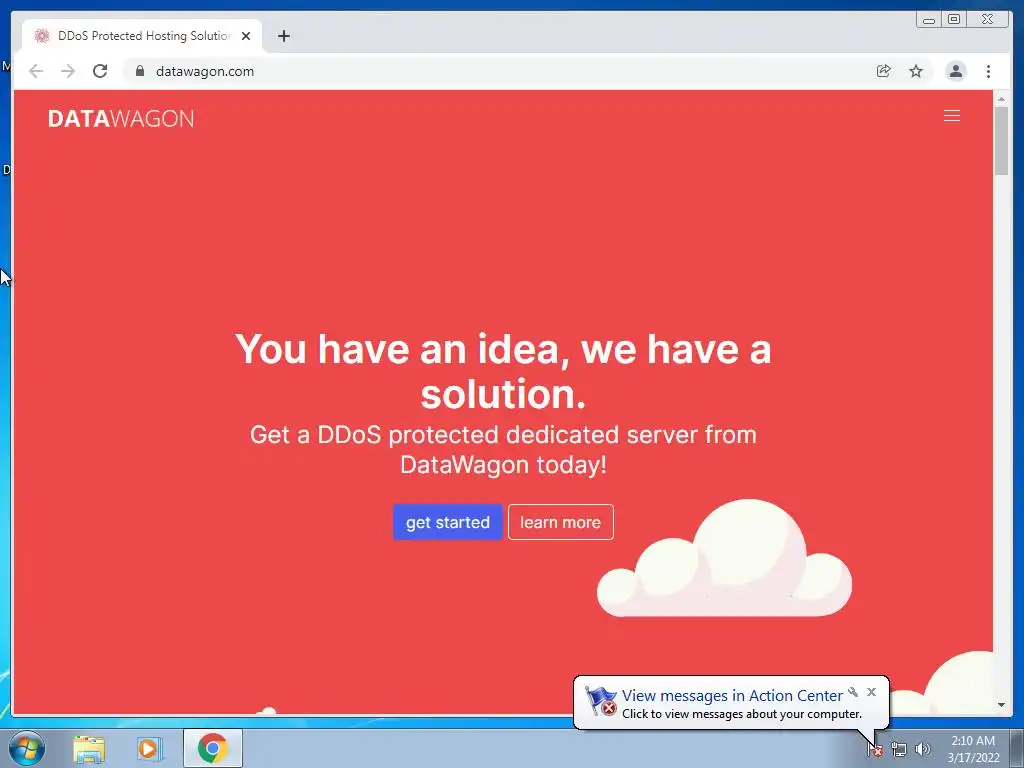
Task: Click the Chrome taskbar icon
Action: pos(212,748)
